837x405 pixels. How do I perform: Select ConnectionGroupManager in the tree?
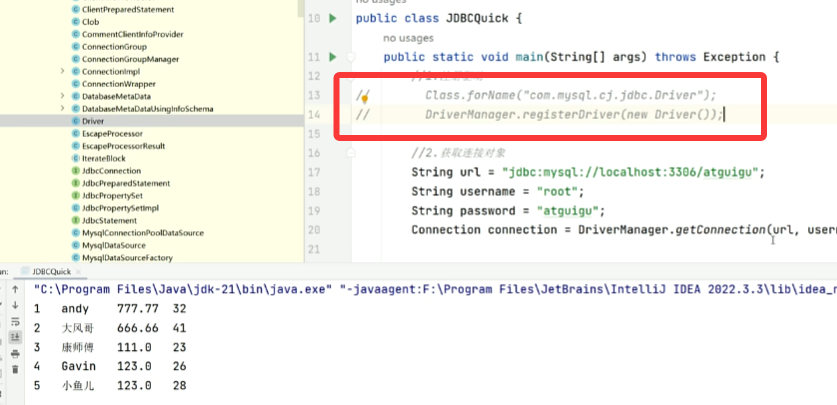(x=130, y=59)
